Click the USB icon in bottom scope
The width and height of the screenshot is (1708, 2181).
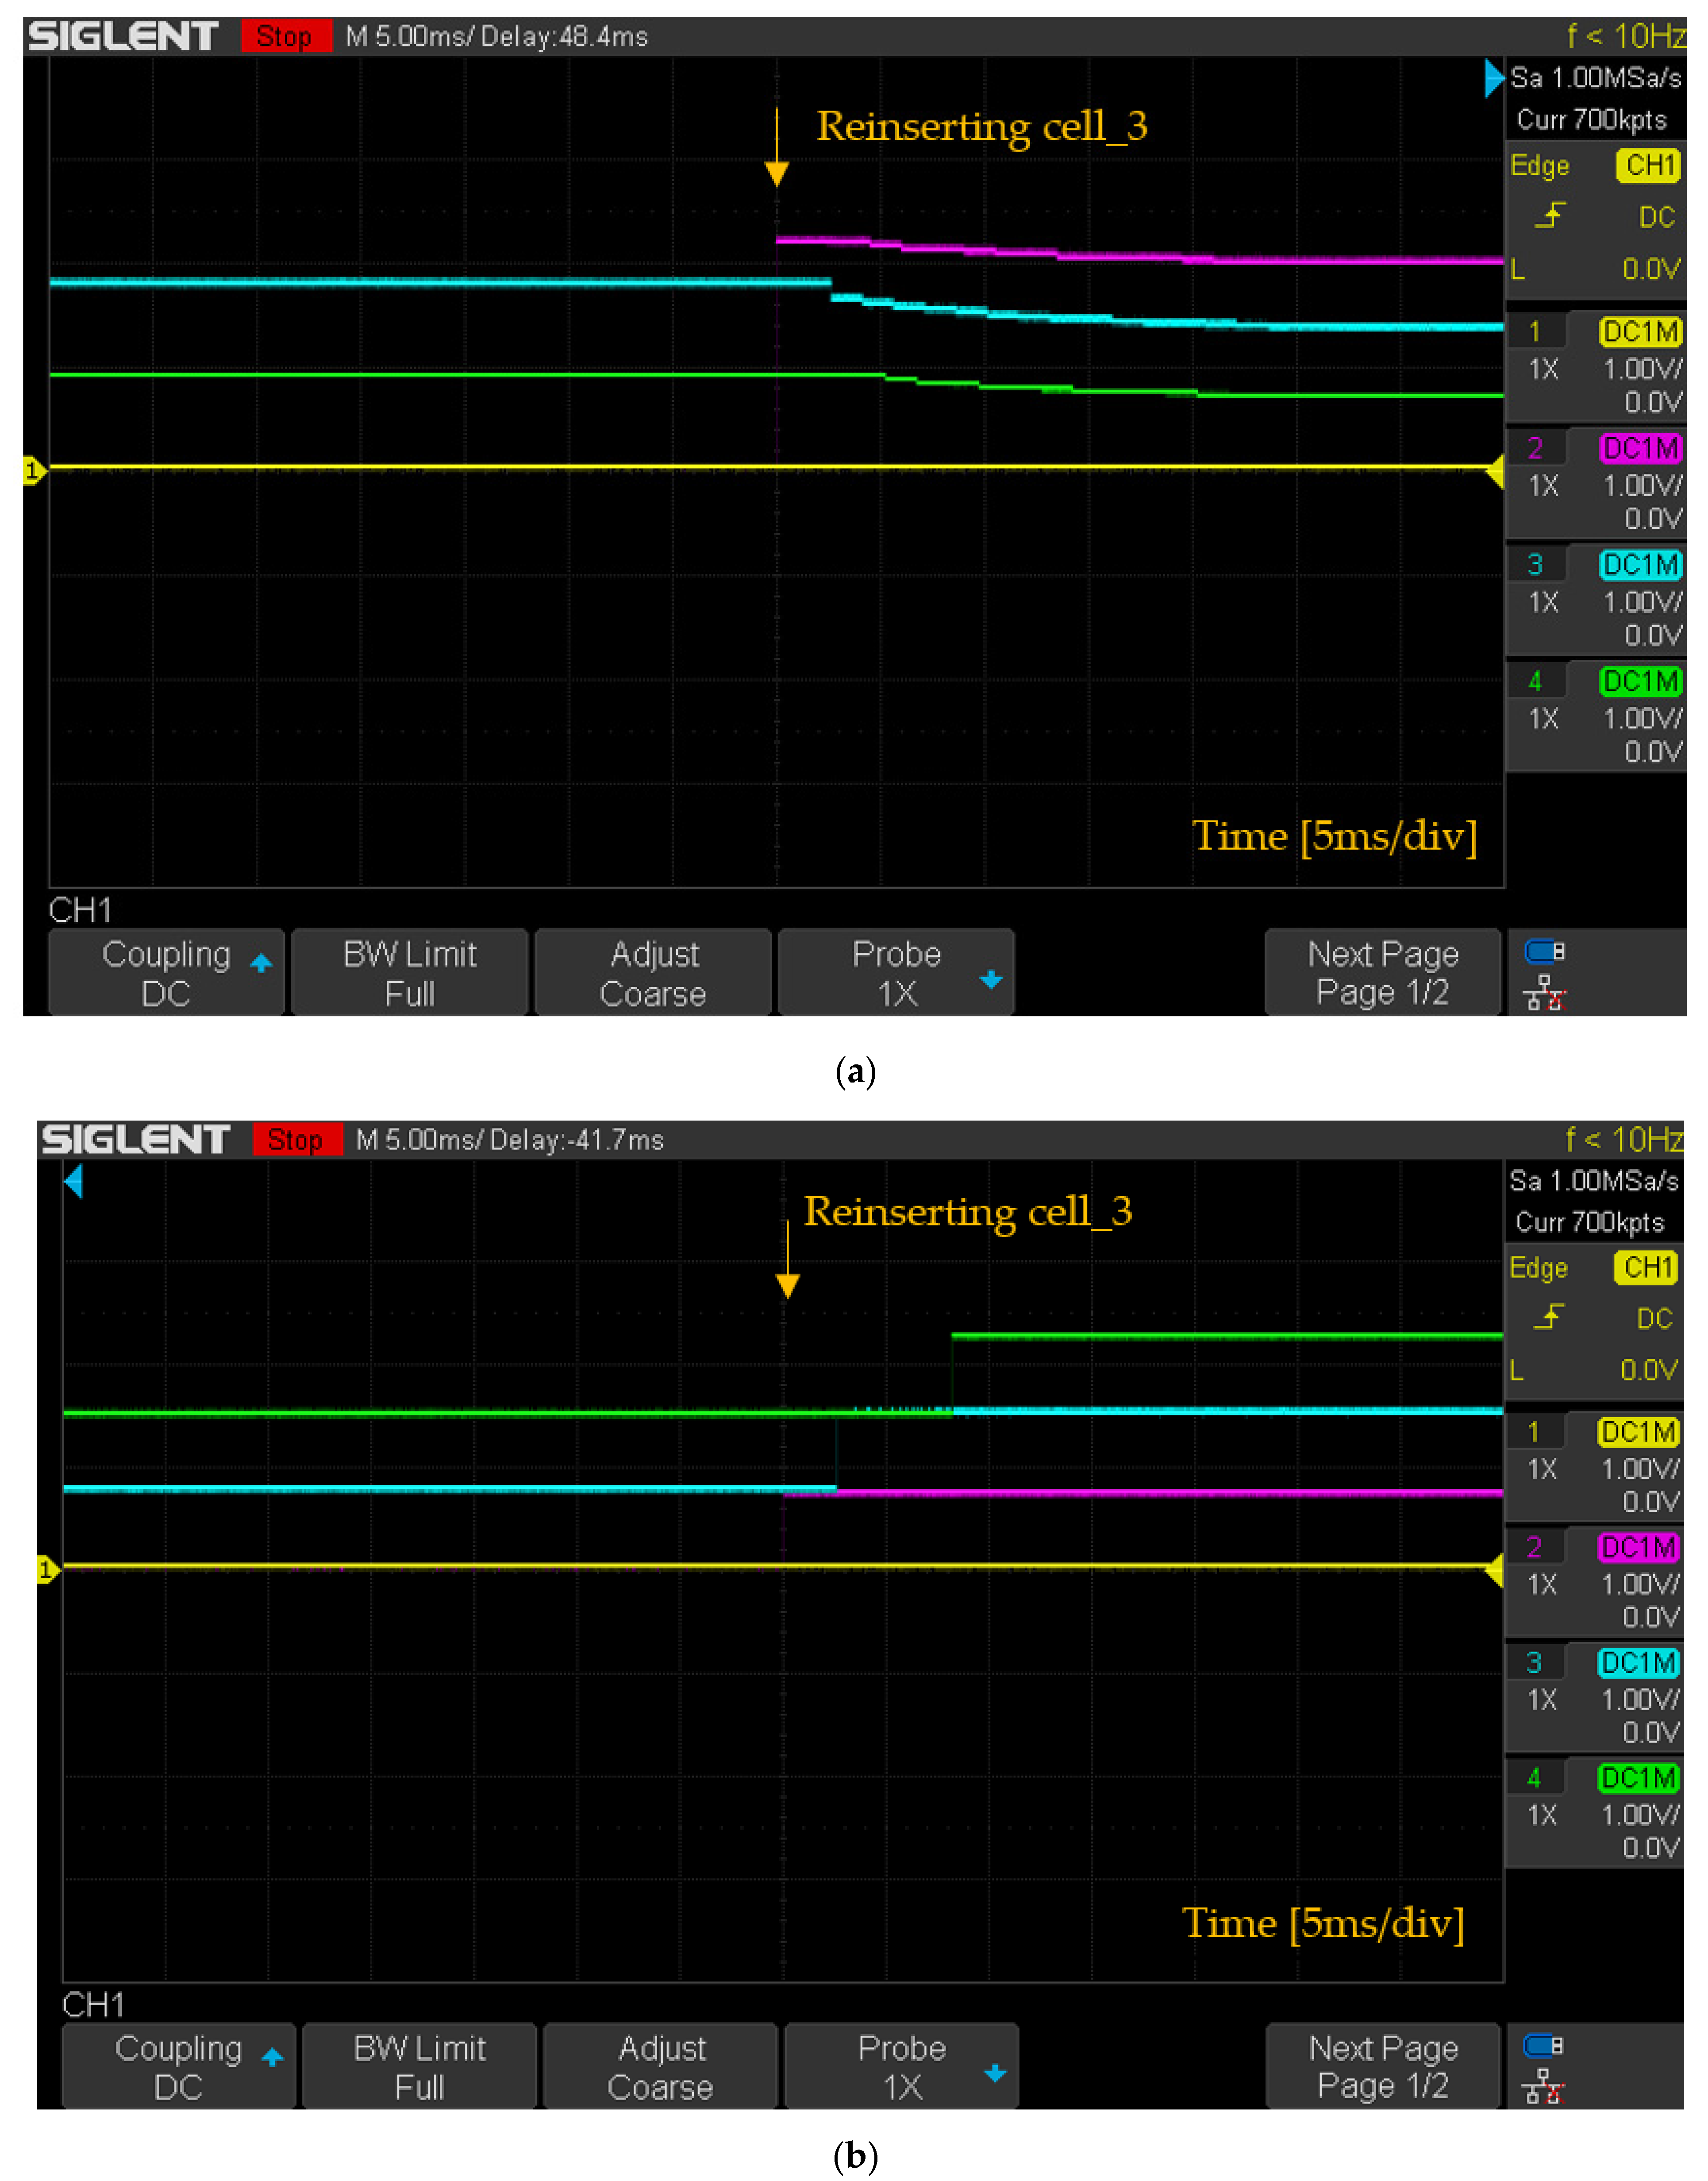click(x=1543, y=2046)
